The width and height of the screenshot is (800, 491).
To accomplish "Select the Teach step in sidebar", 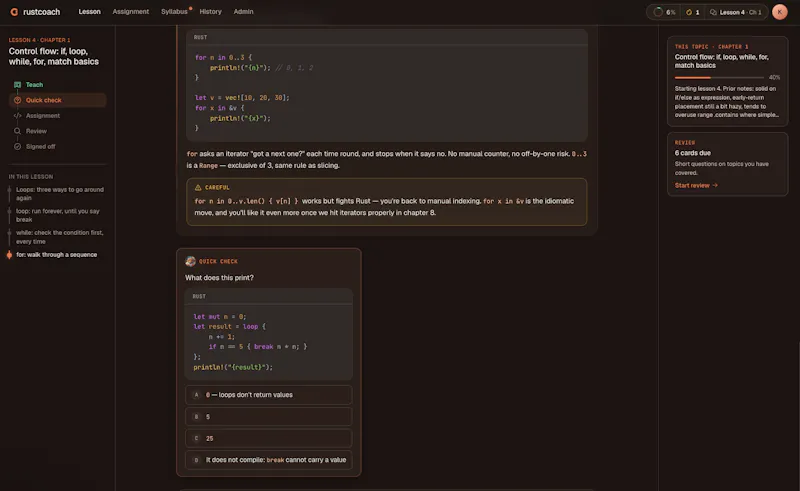I will (57, 85).
